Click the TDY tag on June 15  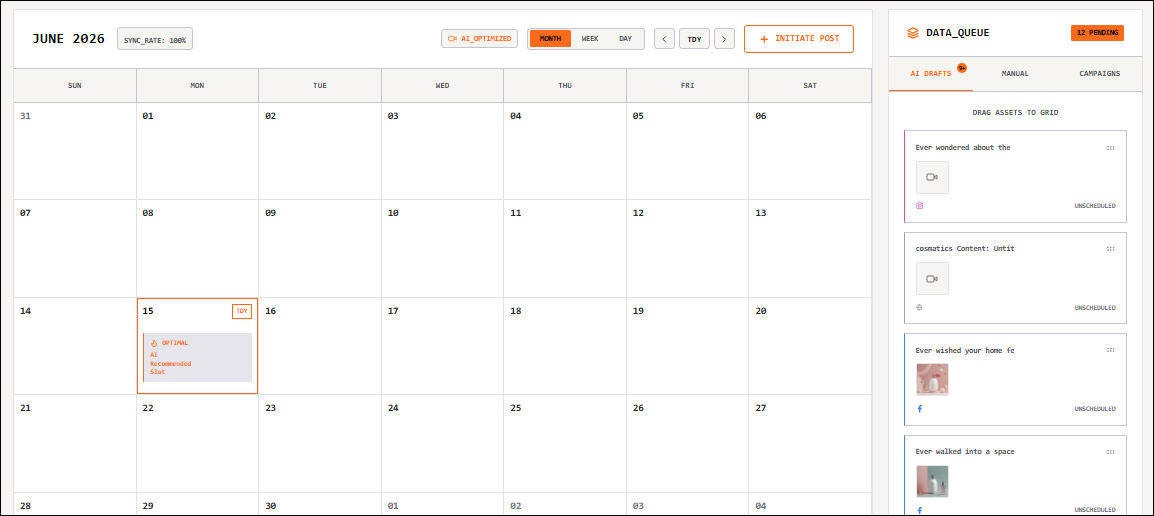242,311
